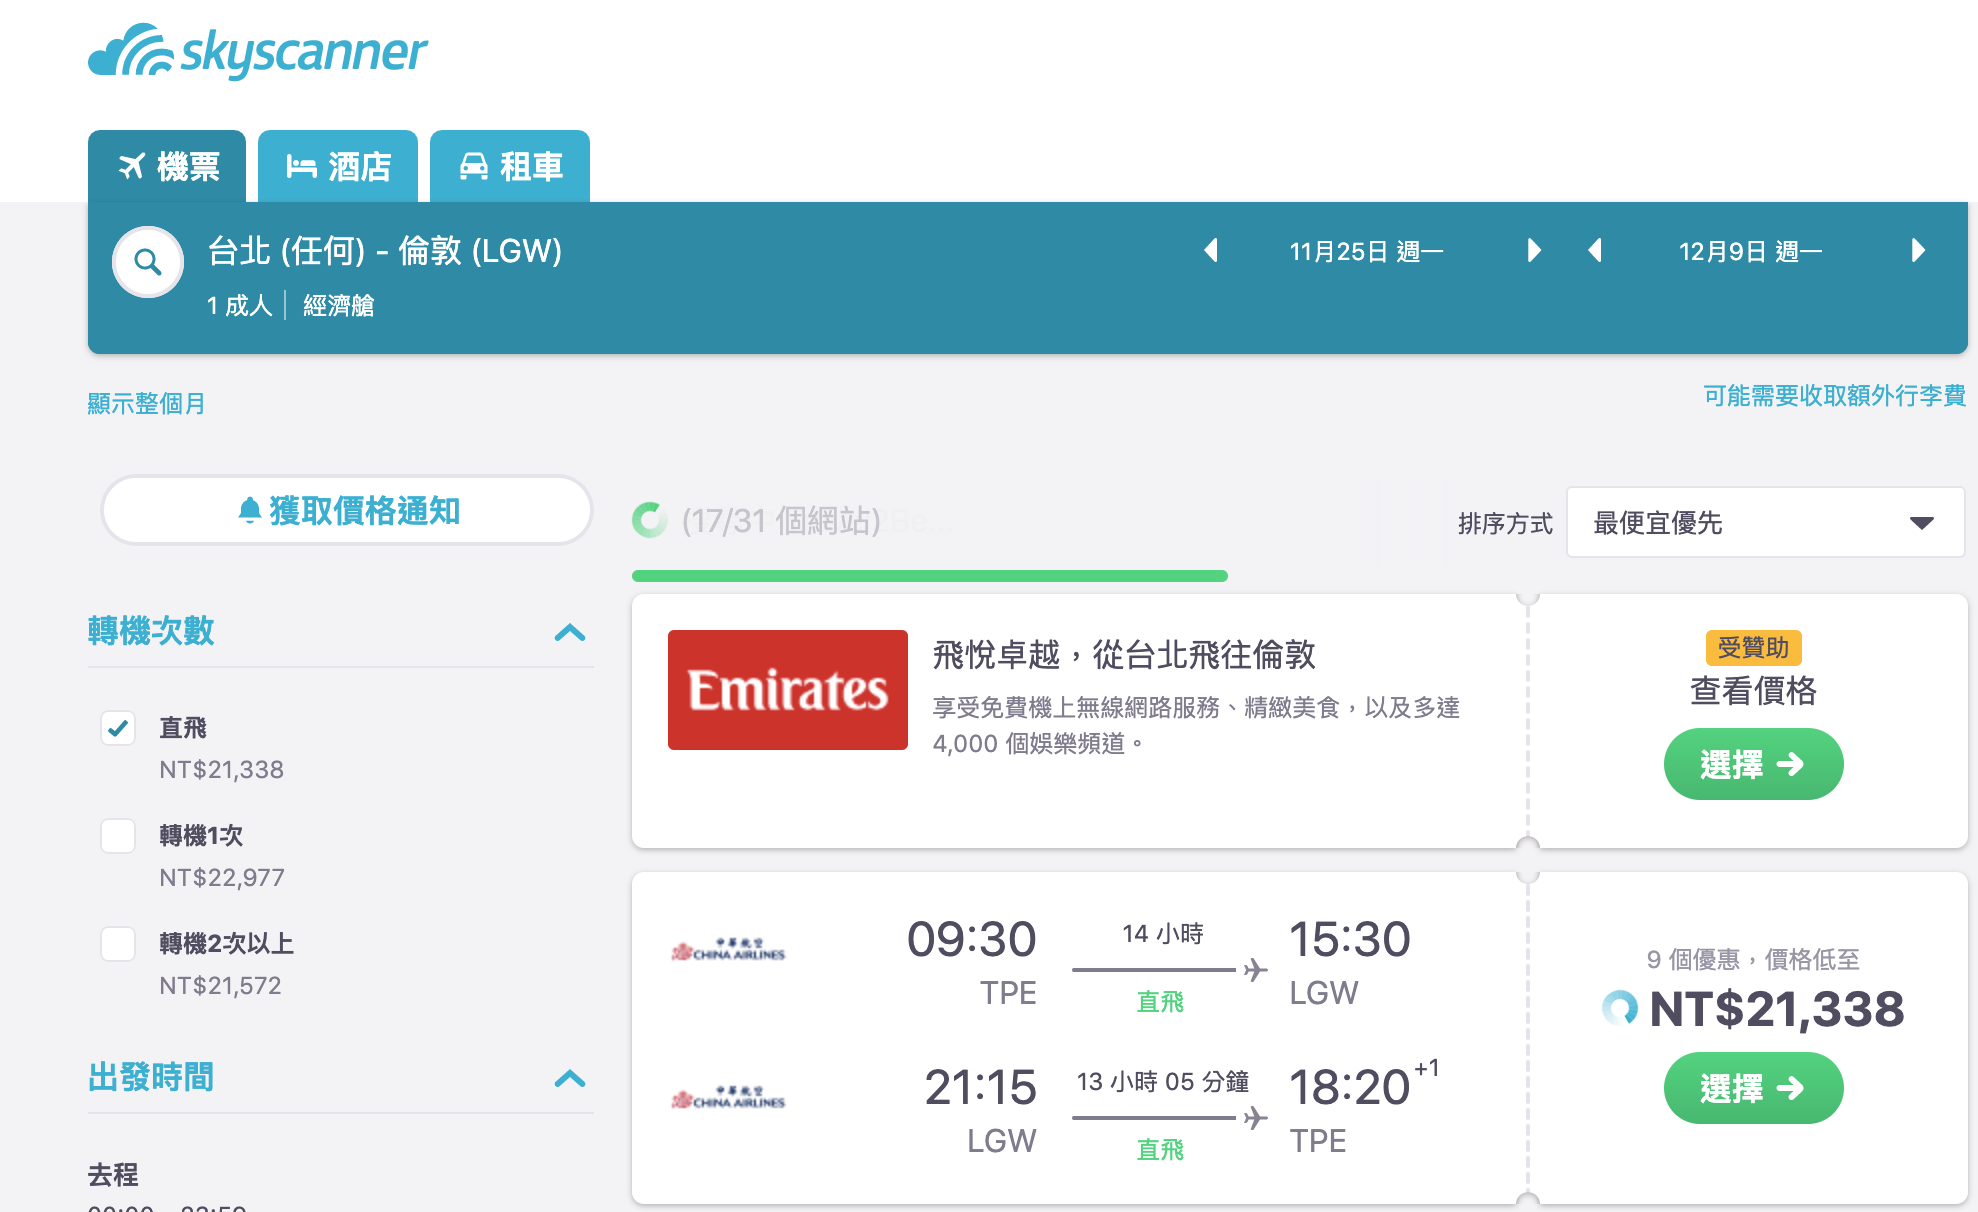This screenshot has width=1978, height=1212.
Task: Click the 受贊助 sponsored badge
Action: [x=1753, y=648]
